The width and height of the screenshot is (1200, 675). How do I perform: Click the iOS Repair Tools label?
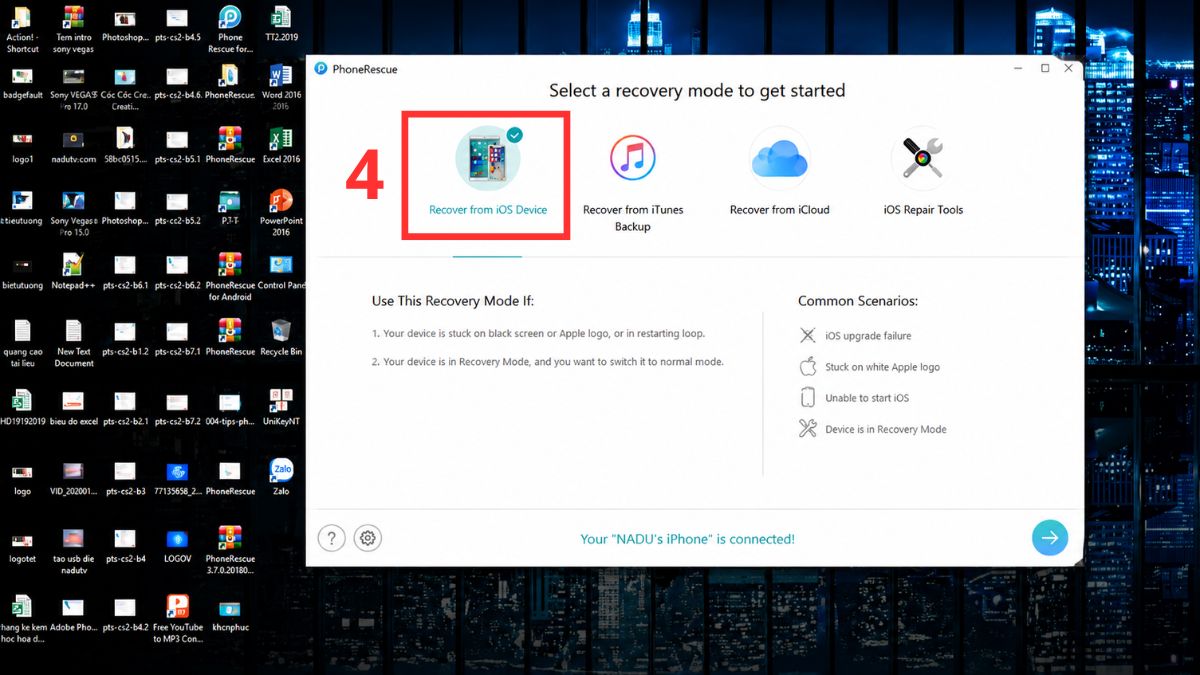pos(923,210)
